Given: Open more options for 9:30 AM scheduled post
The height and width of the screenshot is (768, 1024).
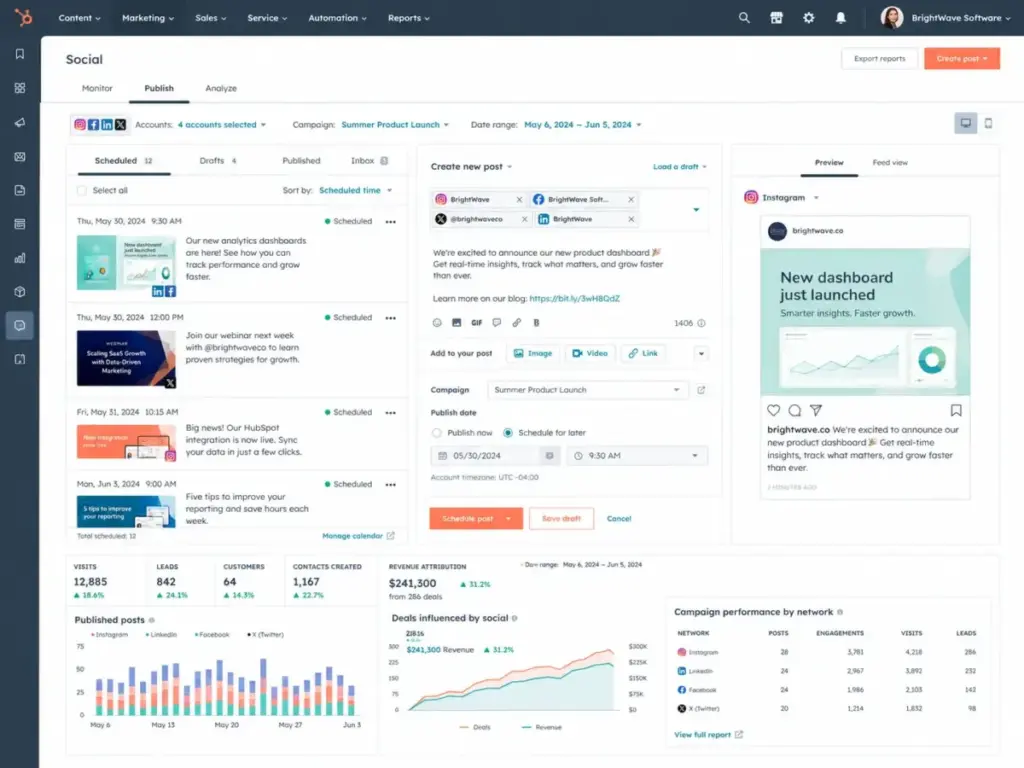Looking at the screenshot, I should pos(391,222).
